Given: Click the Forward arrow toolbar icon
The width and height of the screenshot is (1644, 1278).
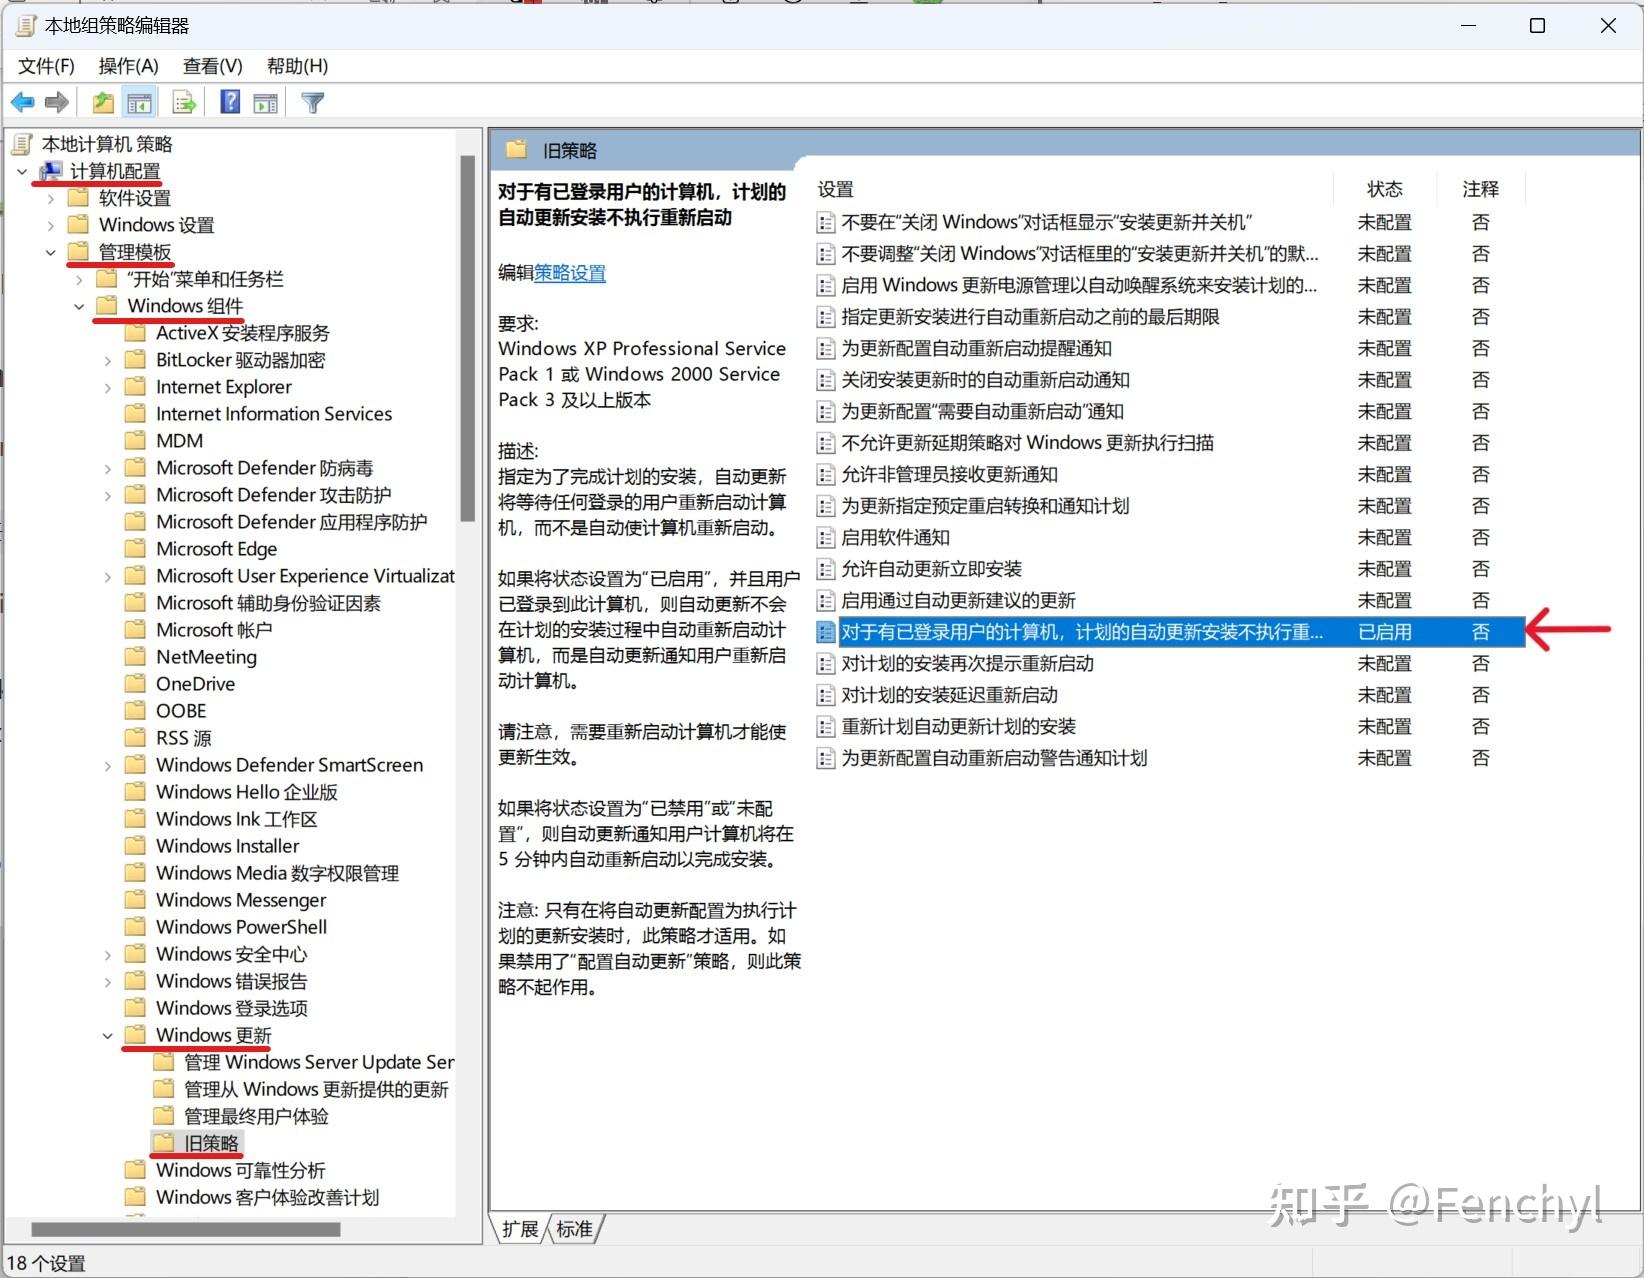Looking at the screenshot, I should tap(57, 102).
